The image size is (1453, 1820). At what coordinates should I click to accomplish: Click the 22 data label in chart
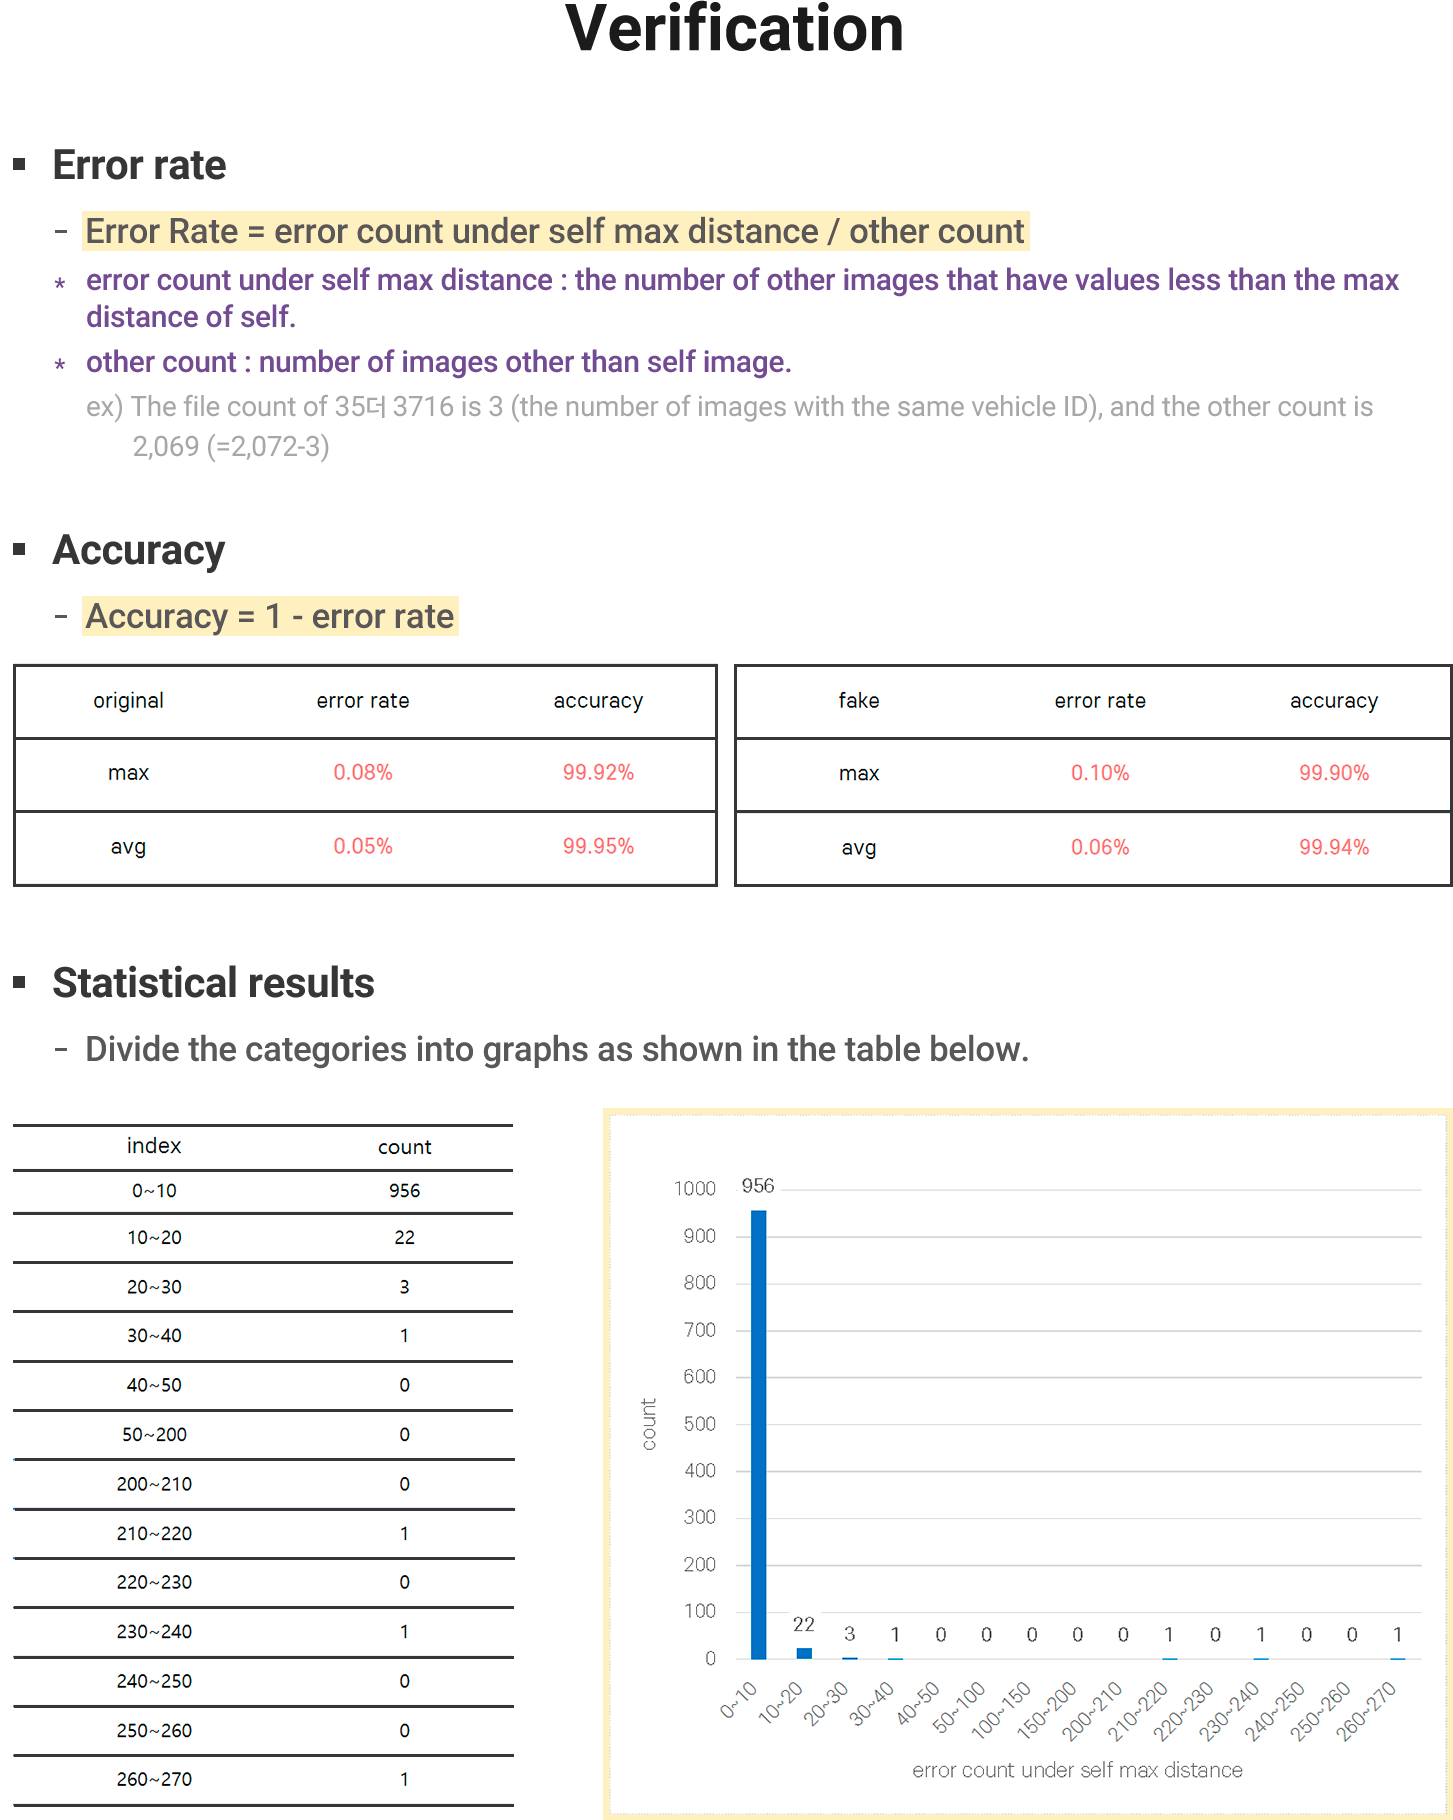pos(804,1625)
